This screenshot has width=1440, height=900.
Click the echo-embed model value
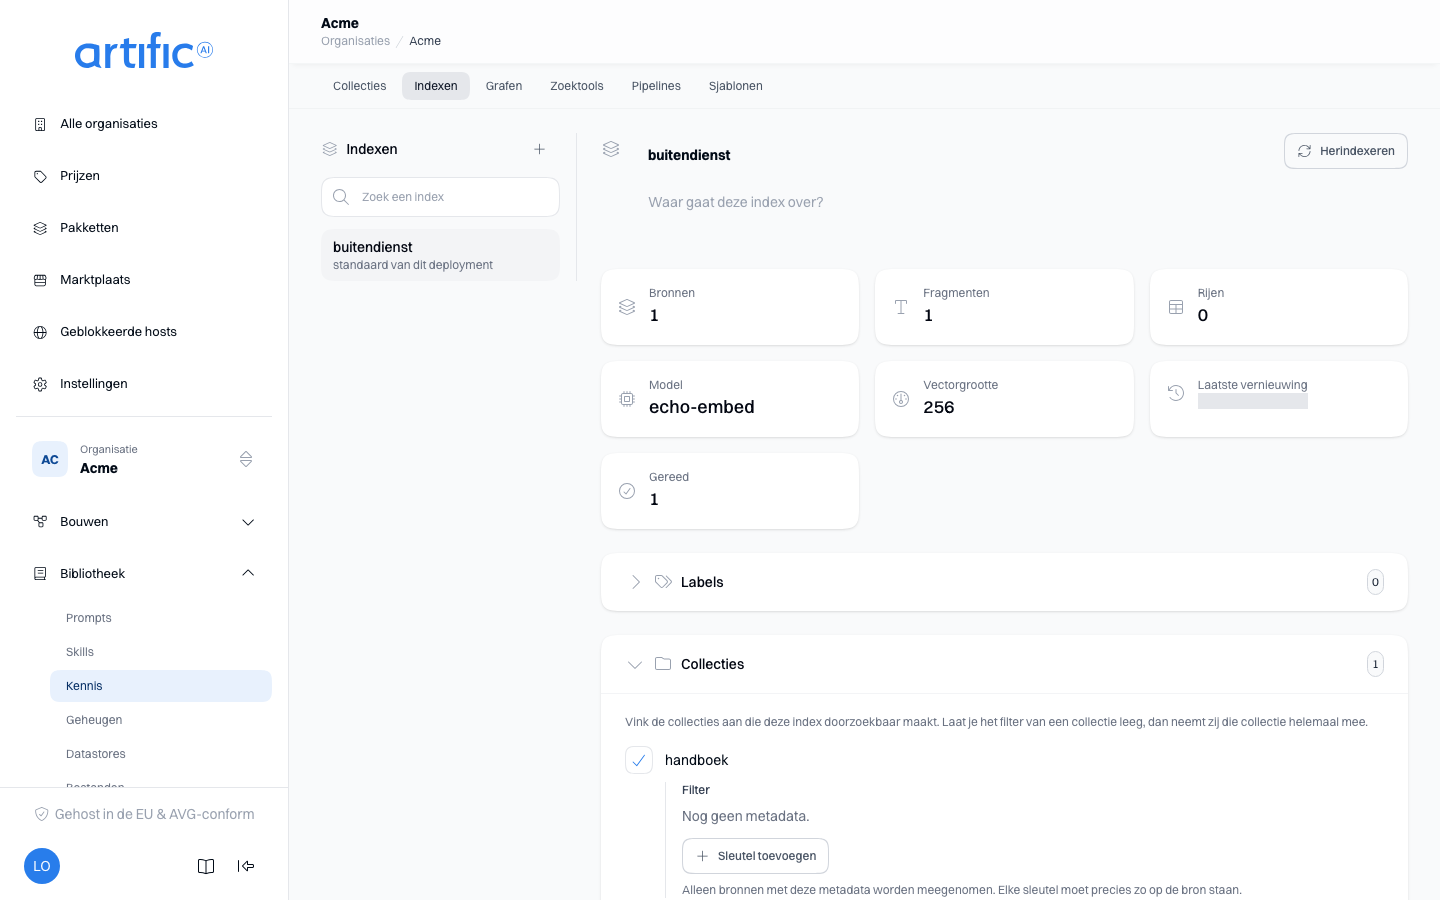pyautogui.click(x=702, y=407)
